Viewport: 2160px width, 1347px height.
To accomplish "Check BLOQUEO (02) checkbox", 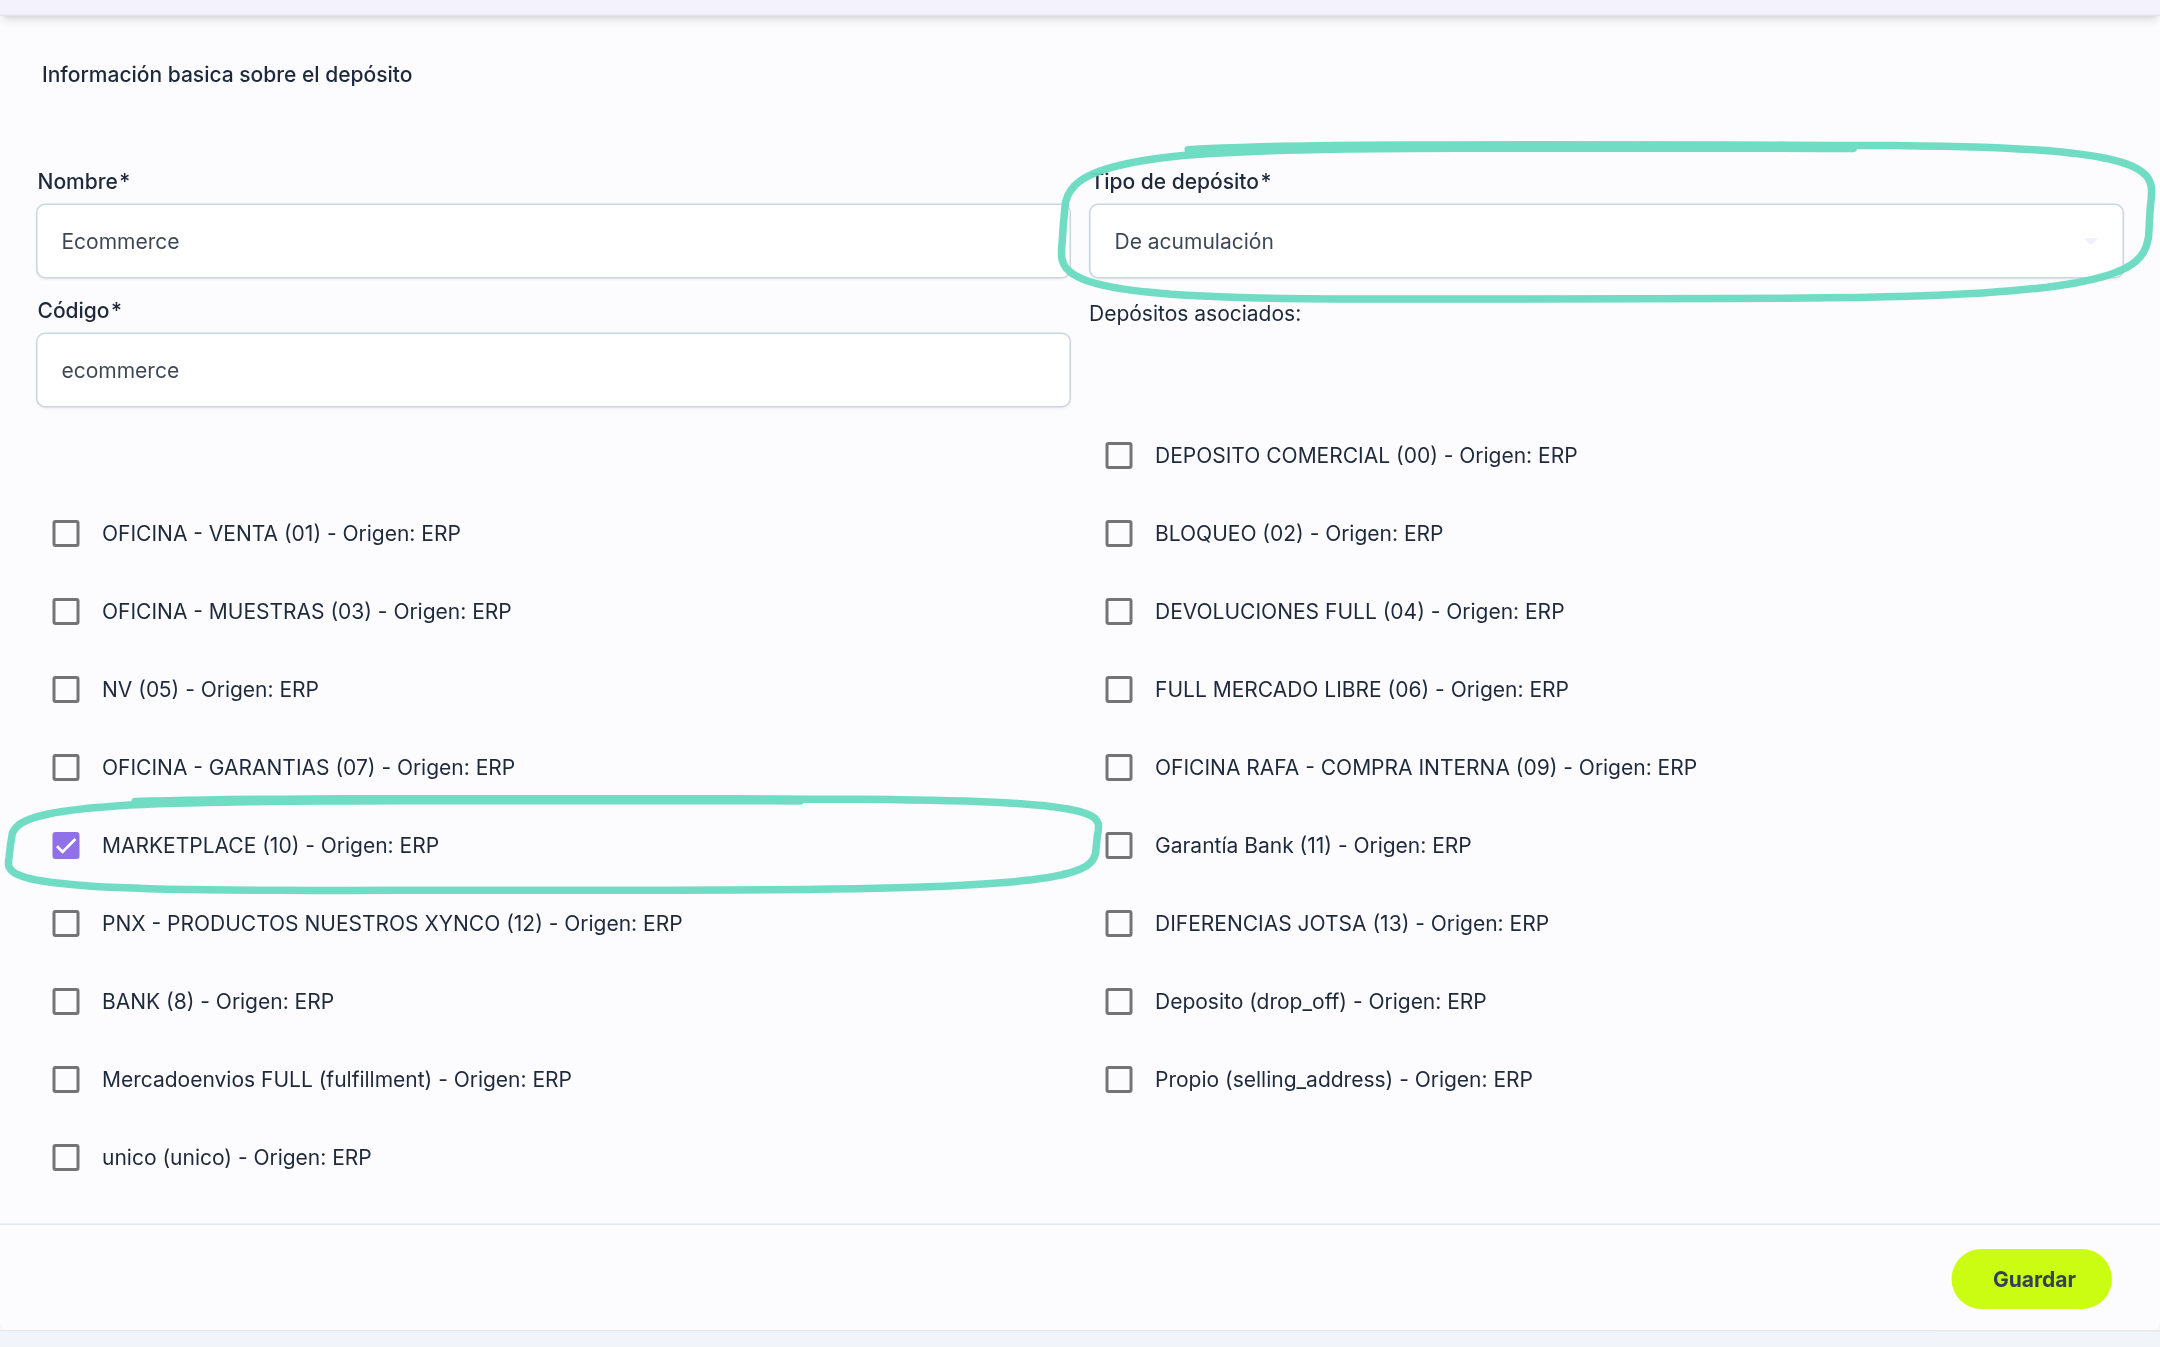I will [1119, 534].
